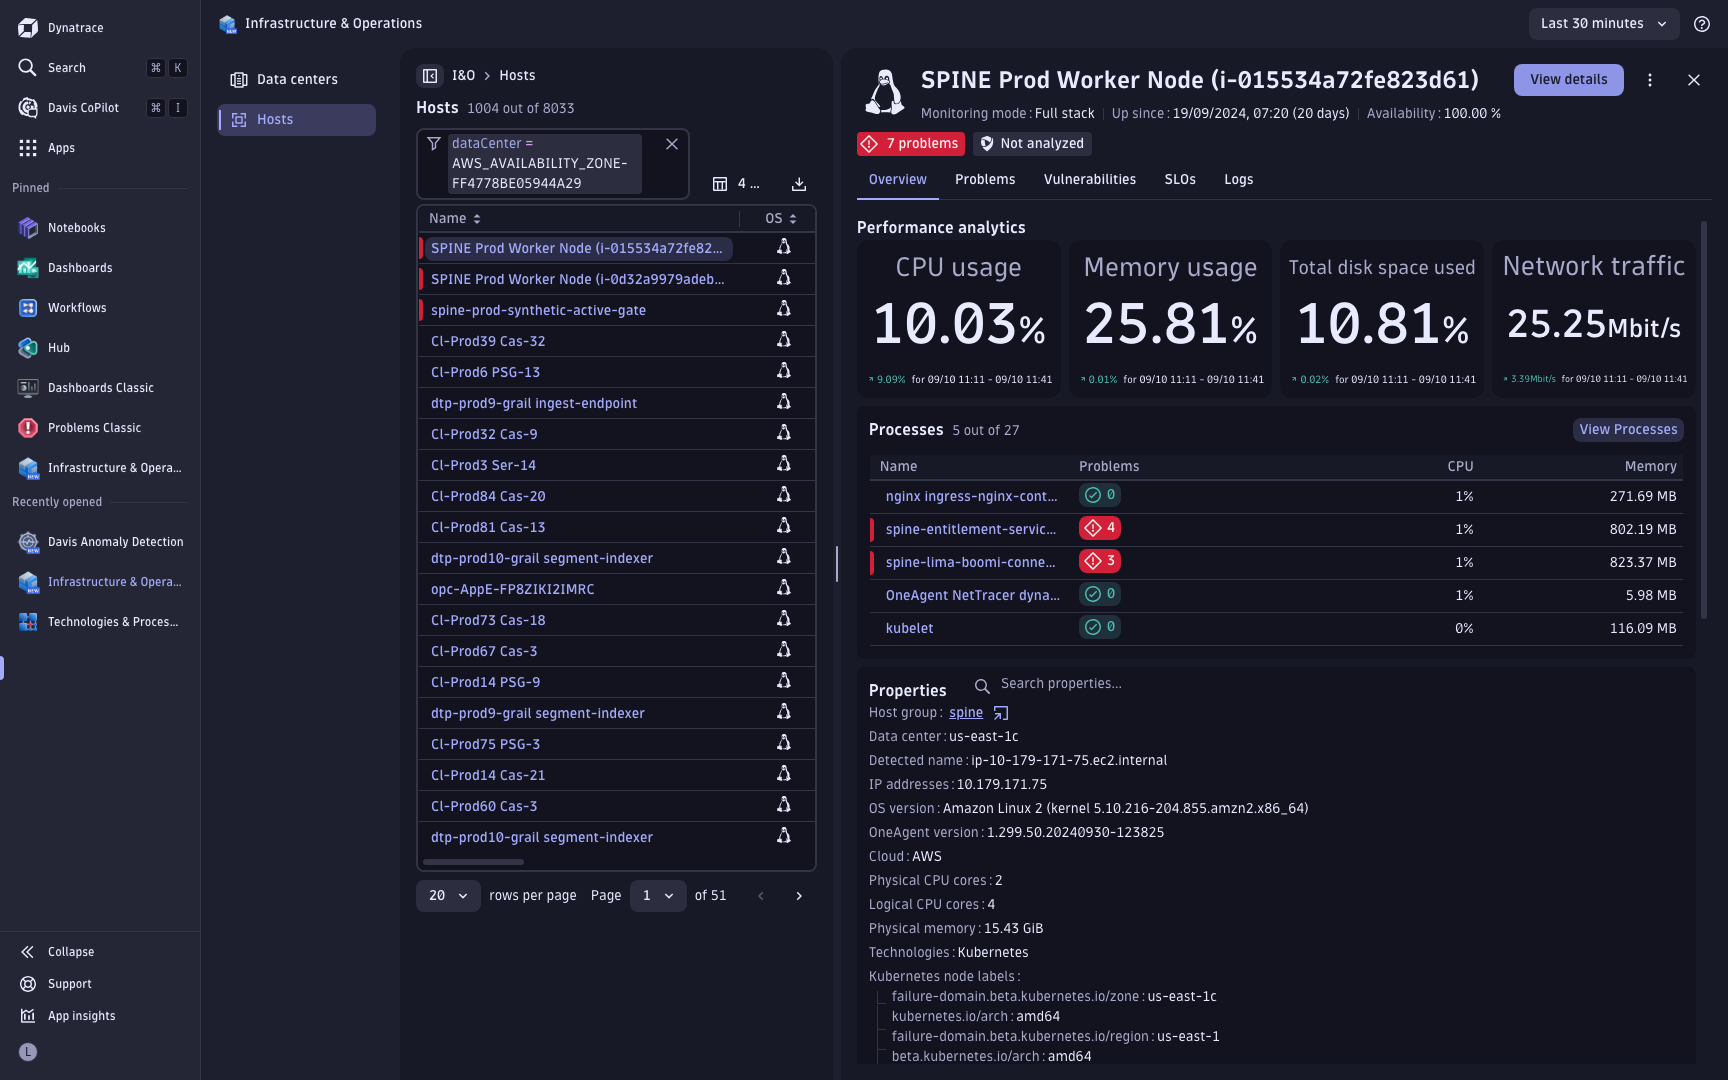Viewport: 1728px width, 1080px height.
Task: Open host group spine in new view
Action: (1001, 713)
